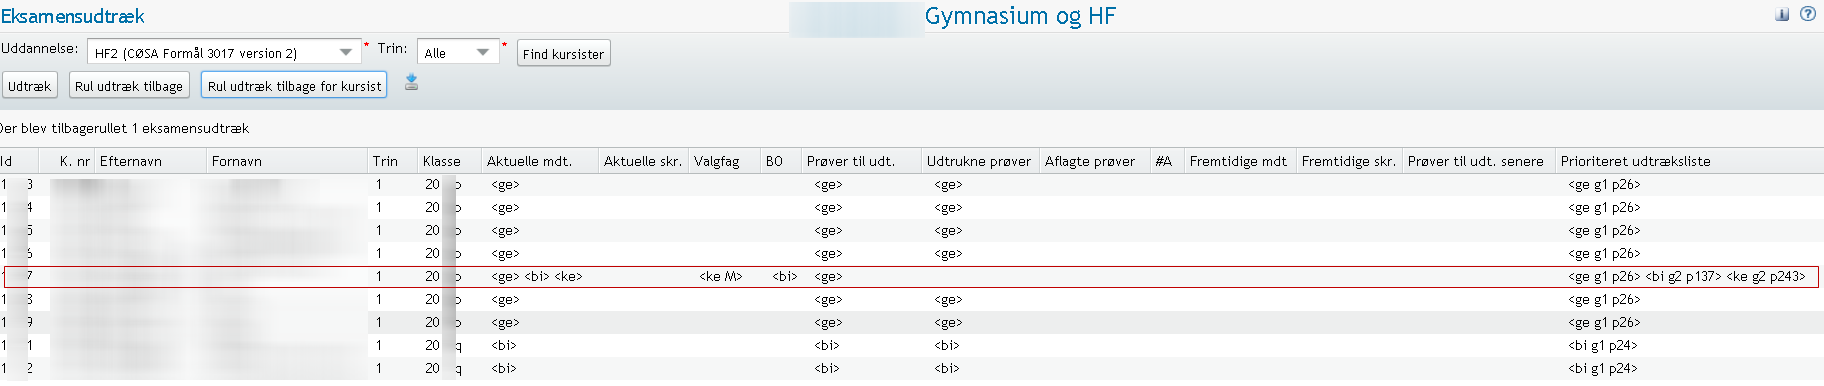Click the Find kursister button
Screen dimensions: 1824x386
(563, 54)
